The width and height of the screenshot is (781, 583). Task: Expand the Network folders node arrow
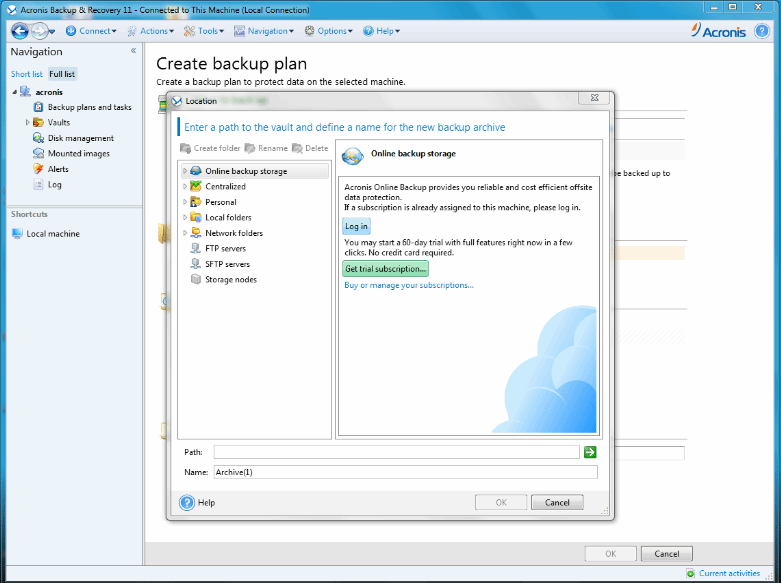click(x=185, y=233)
